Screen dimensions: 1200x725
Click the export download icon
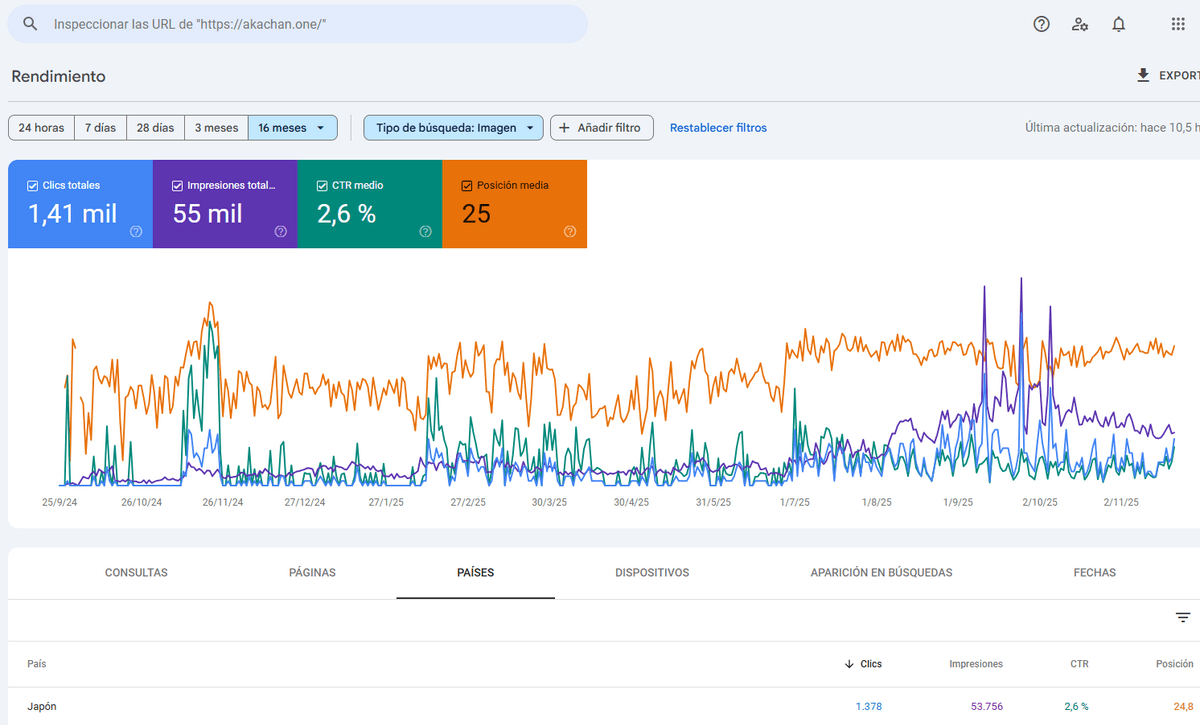point(1143,76)
